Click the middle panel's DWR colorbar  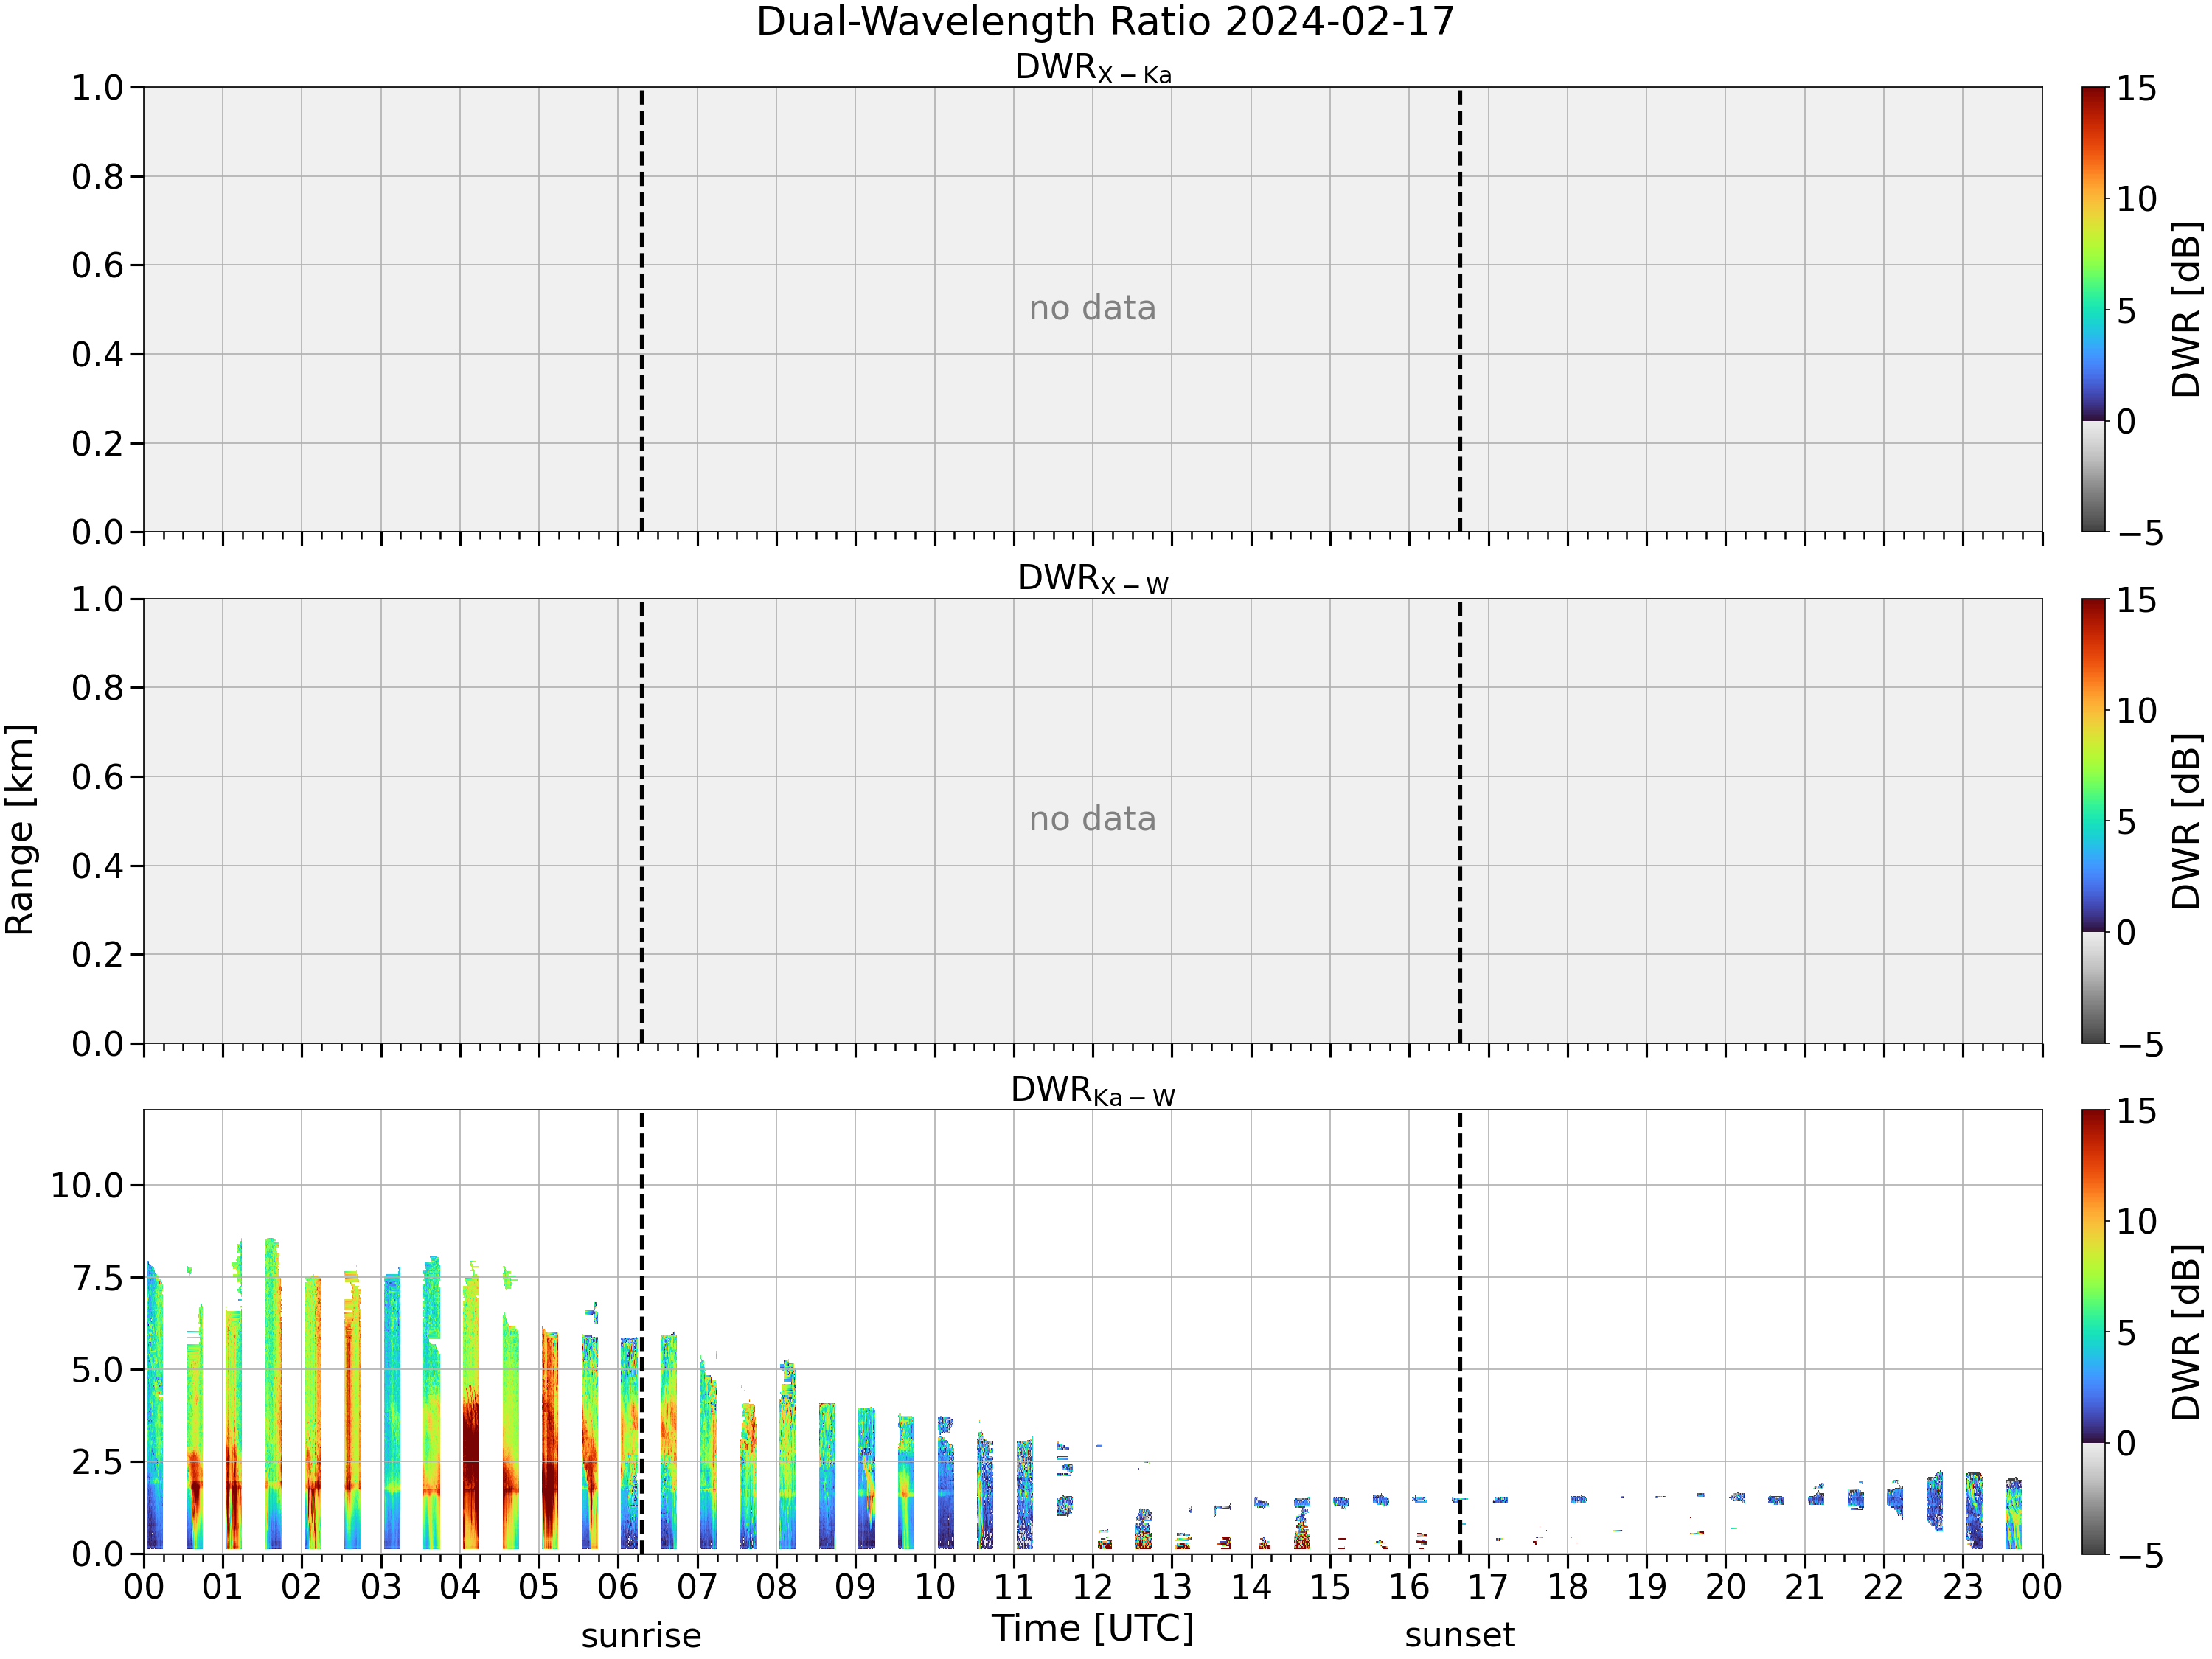pos(2094,821)
